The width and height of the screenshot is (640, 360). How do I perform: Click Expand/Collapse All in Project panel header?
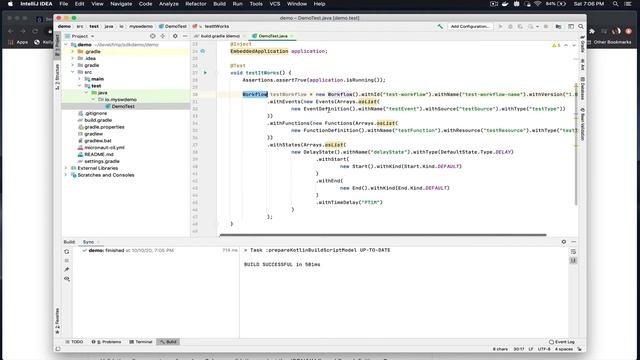pyautogui.click(x=162, y=36)
